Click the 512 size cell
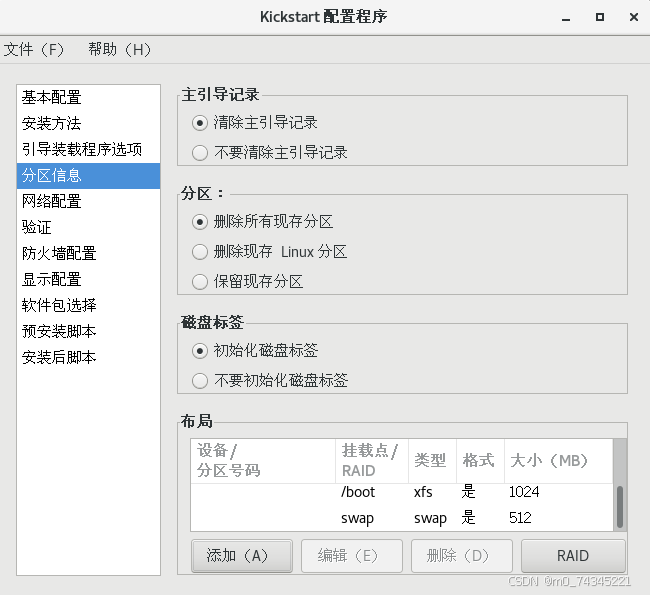Image resolution: width=650 pixels, height=595 pixels. [520, 518]
